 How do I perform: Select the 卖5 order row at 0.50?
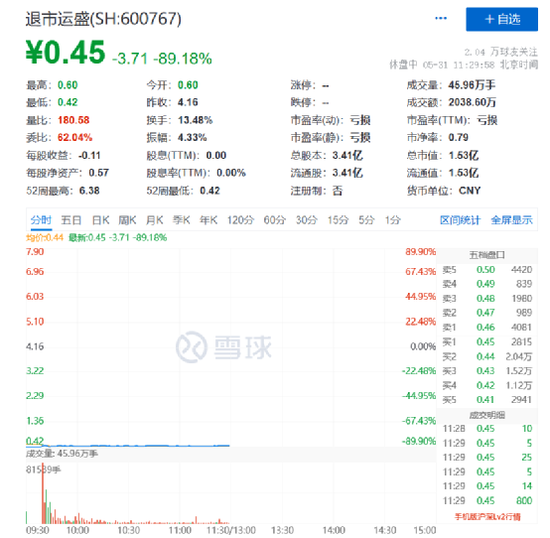tap(487, 269)
